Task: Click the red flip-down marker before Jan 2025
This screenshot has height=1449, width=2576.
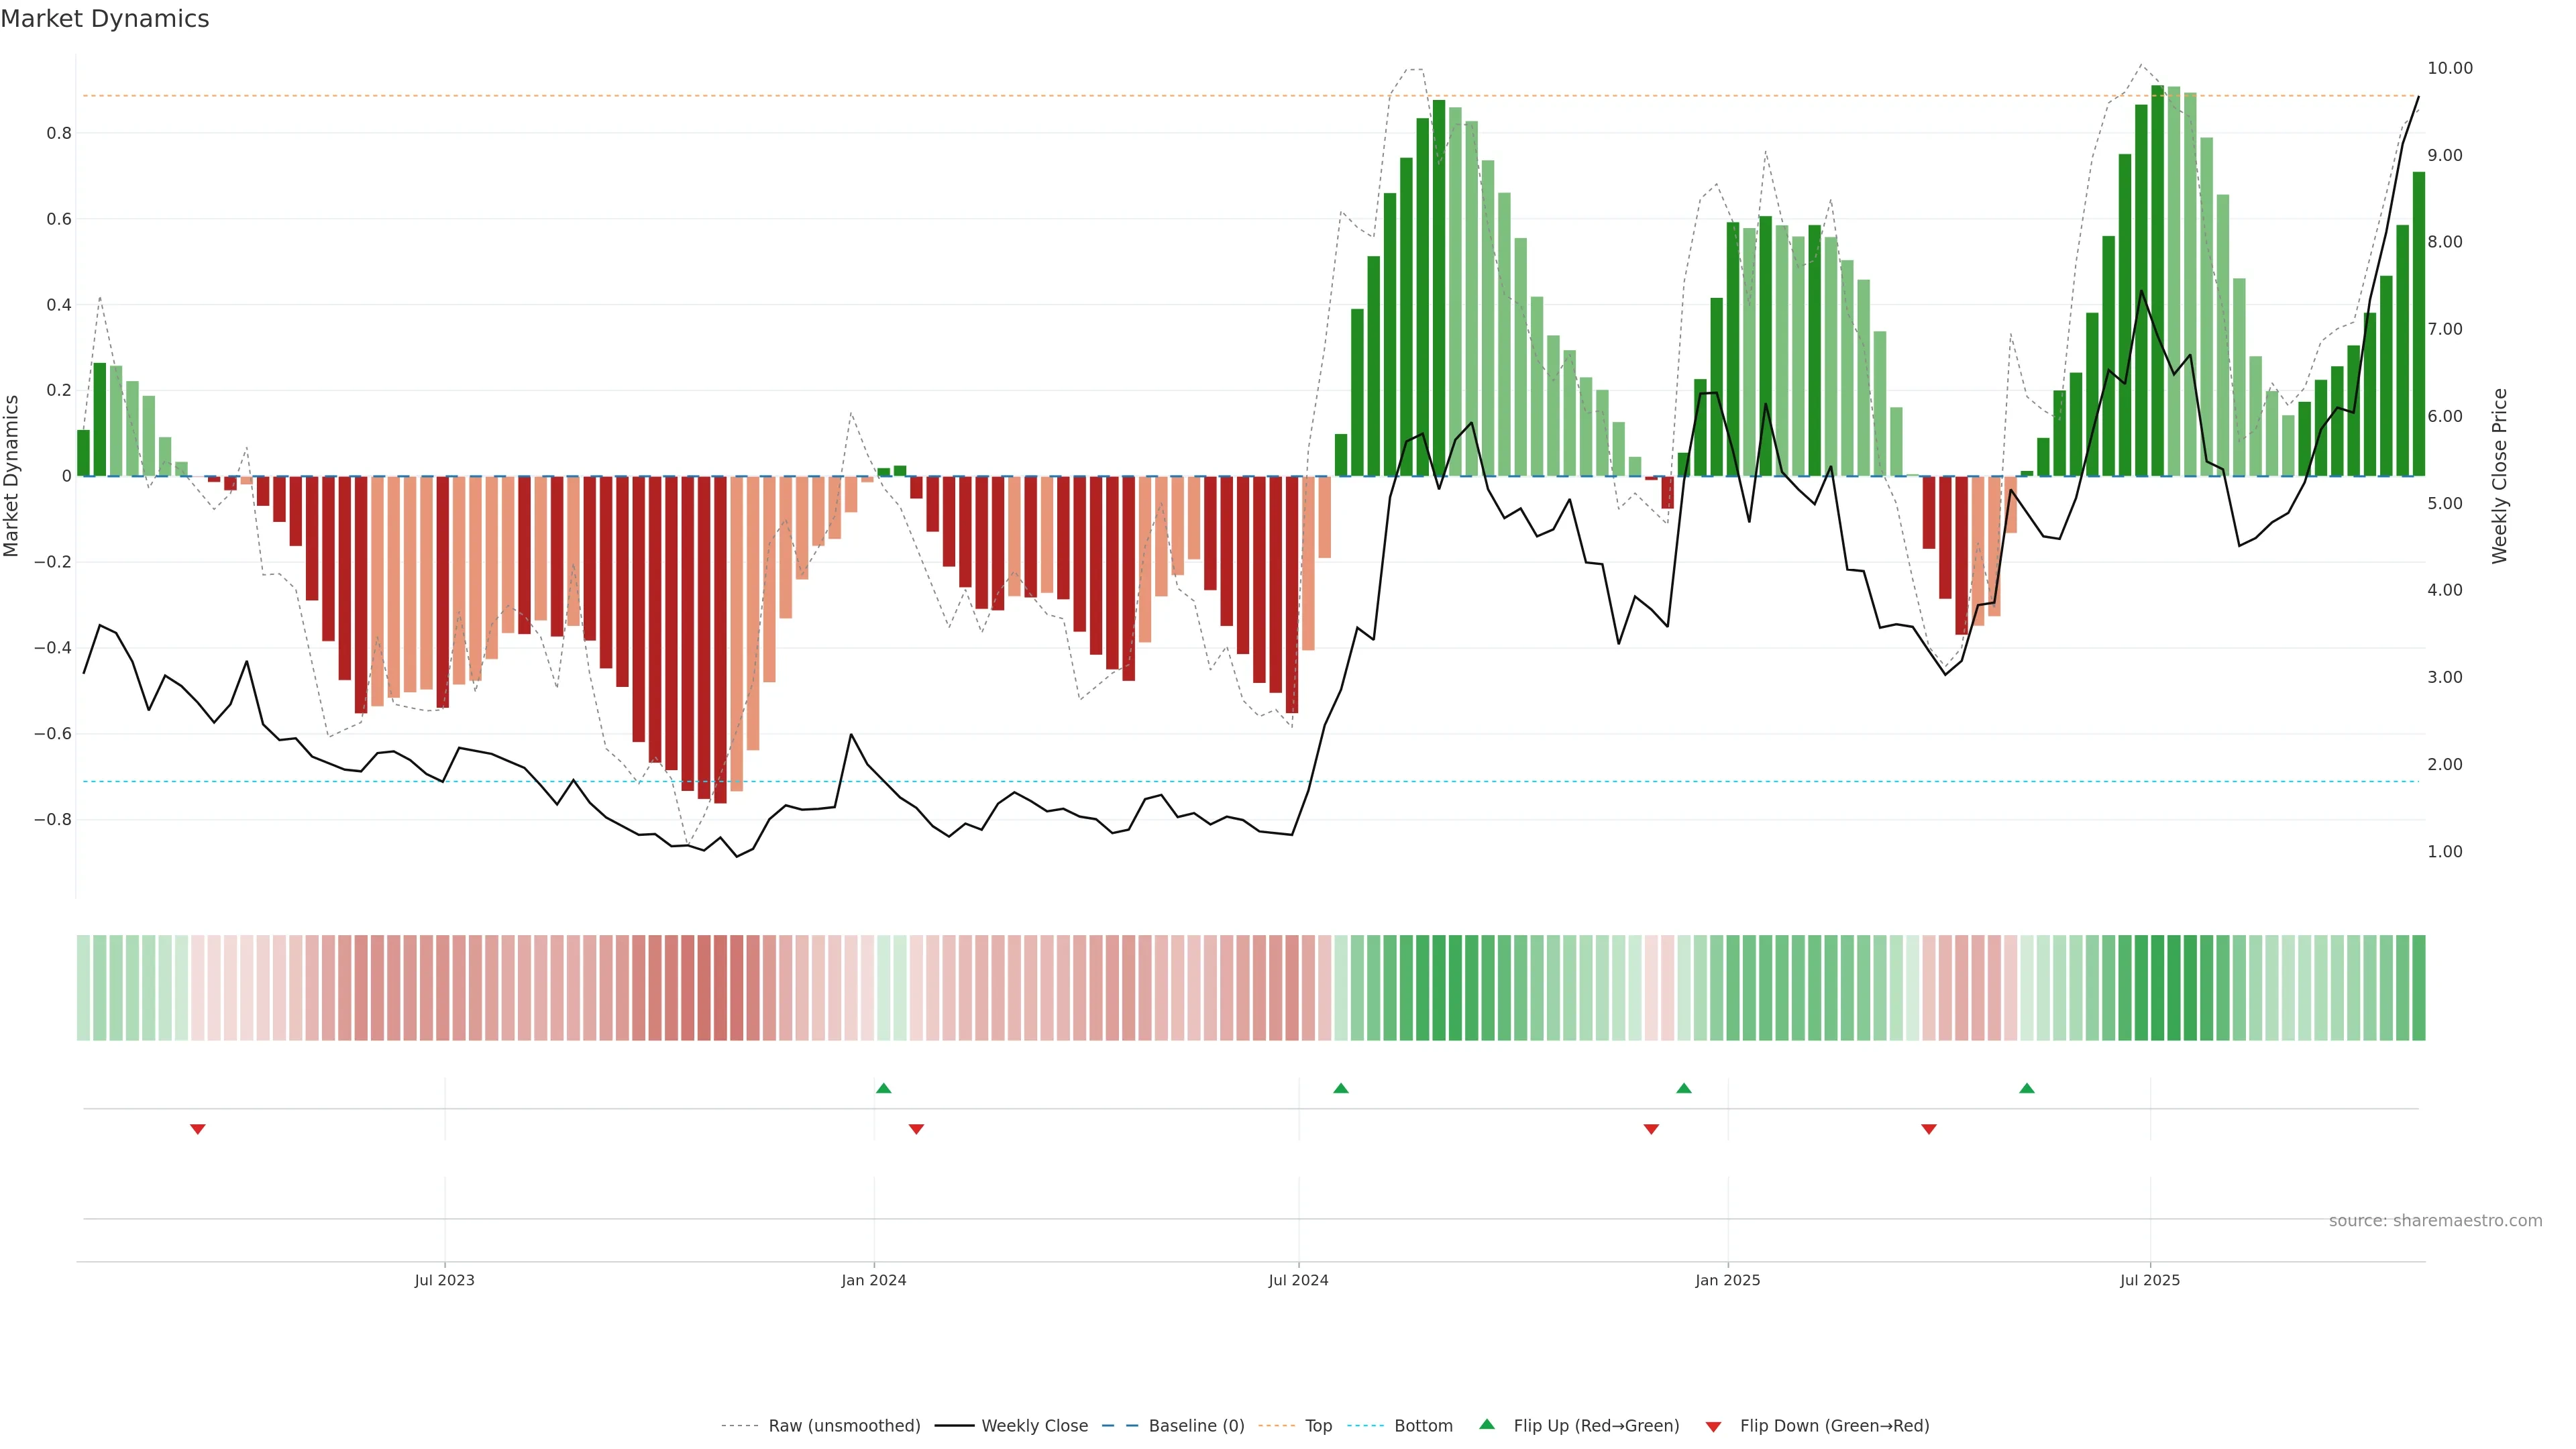Action: tap(1651, 1129)
